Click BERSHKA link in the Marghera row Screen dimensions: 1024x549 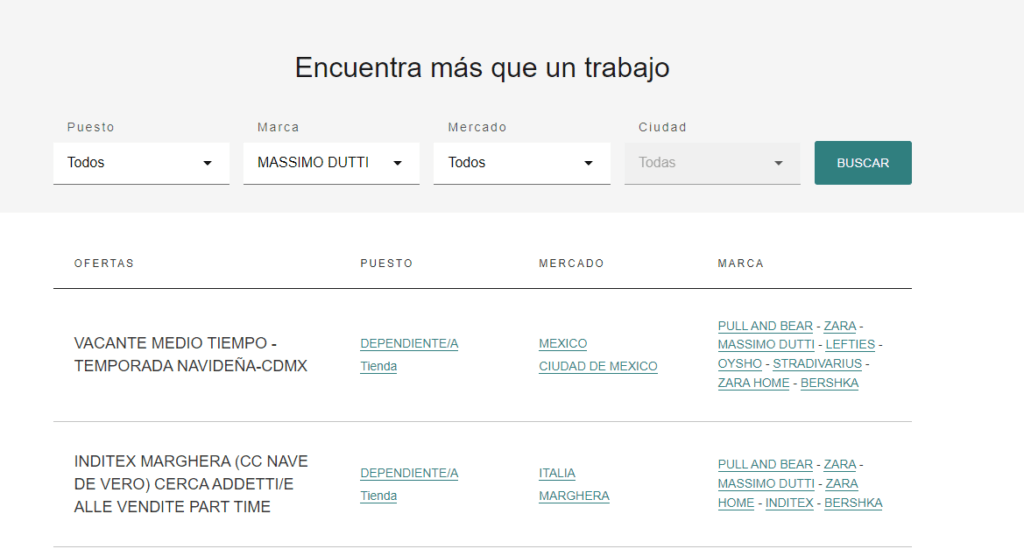853,503
